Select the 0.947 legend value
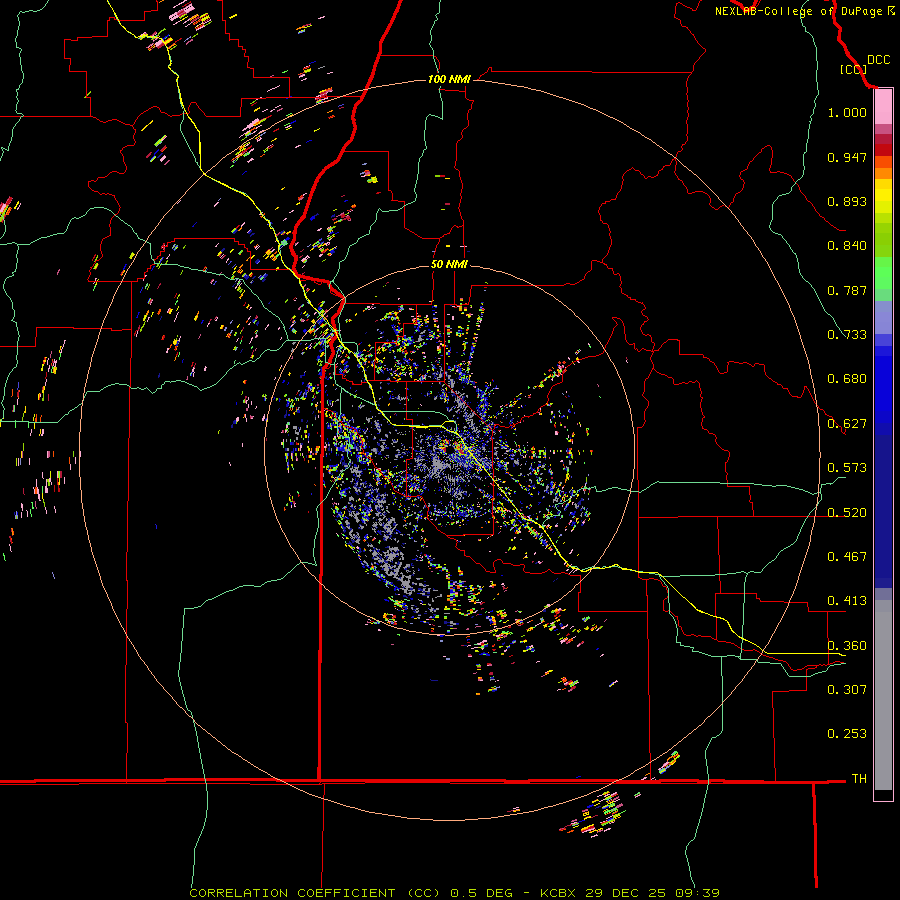This screenshot has width=900, height=900. 847,157
